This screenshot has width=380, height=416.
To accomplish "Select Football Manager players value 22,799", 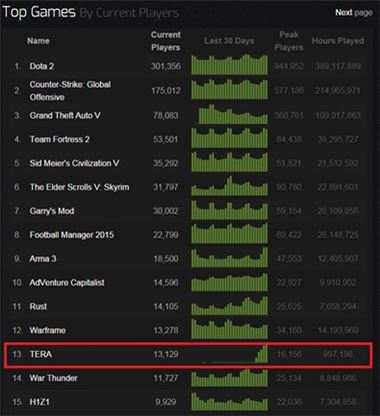I will coord(166,235).
